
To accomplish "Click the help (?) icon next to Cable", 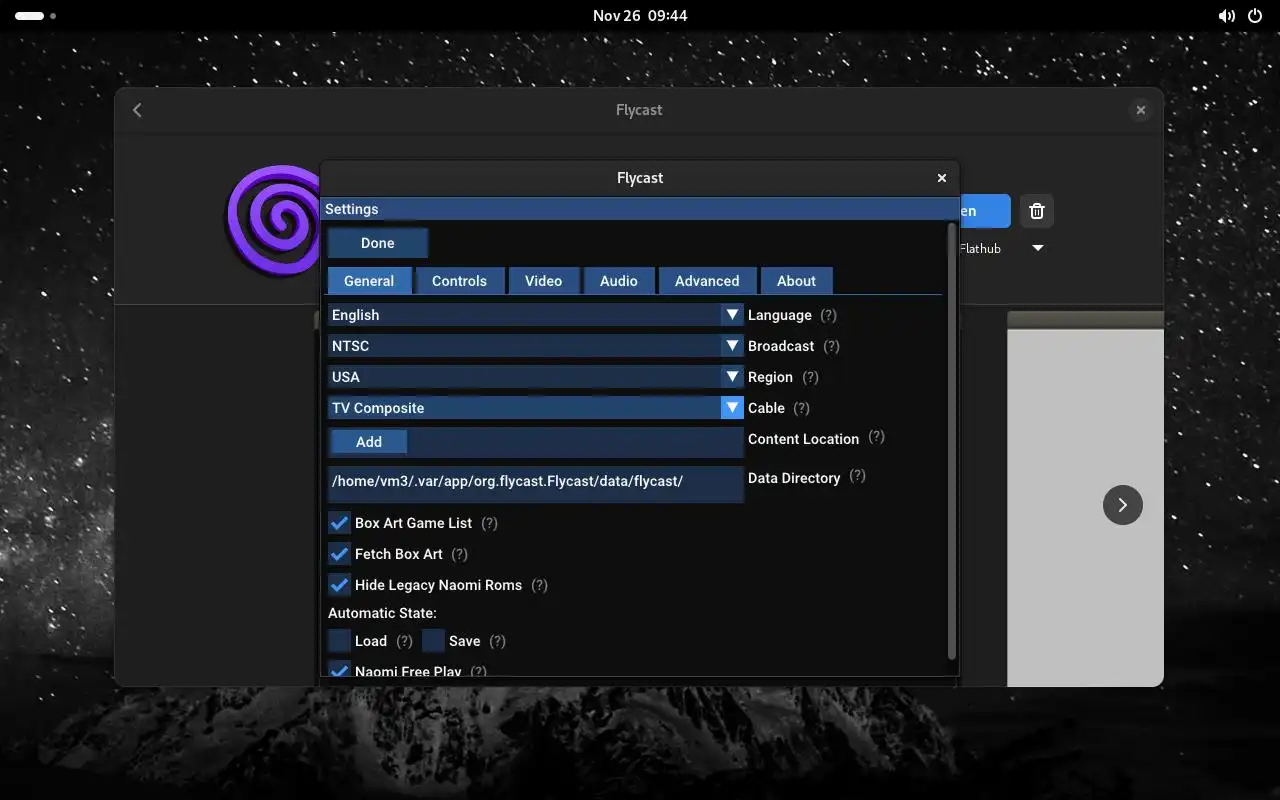I will point(801,408).
